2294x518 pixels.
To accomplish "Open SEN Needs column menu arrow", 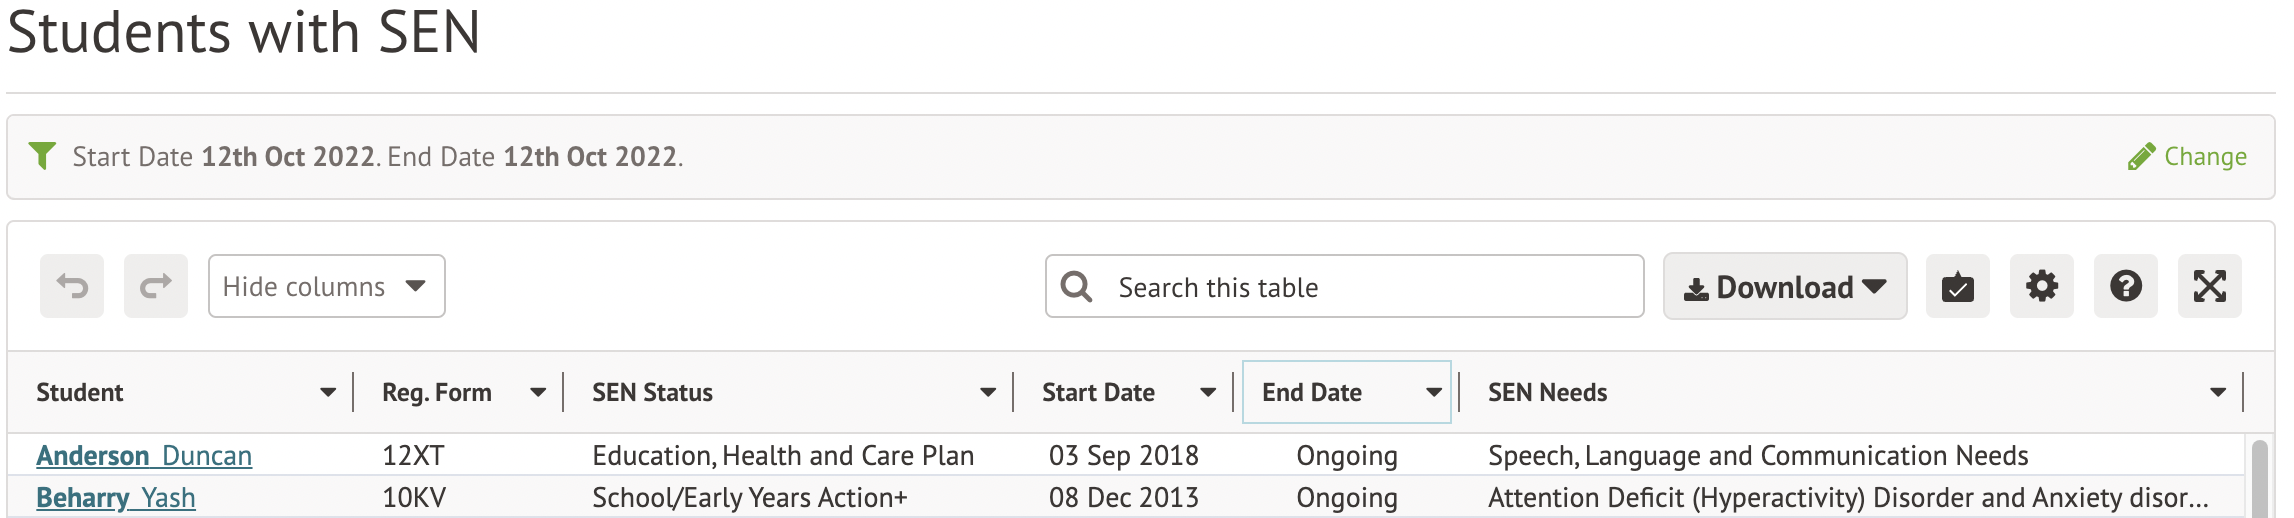I will click(x=2218, y=393).
